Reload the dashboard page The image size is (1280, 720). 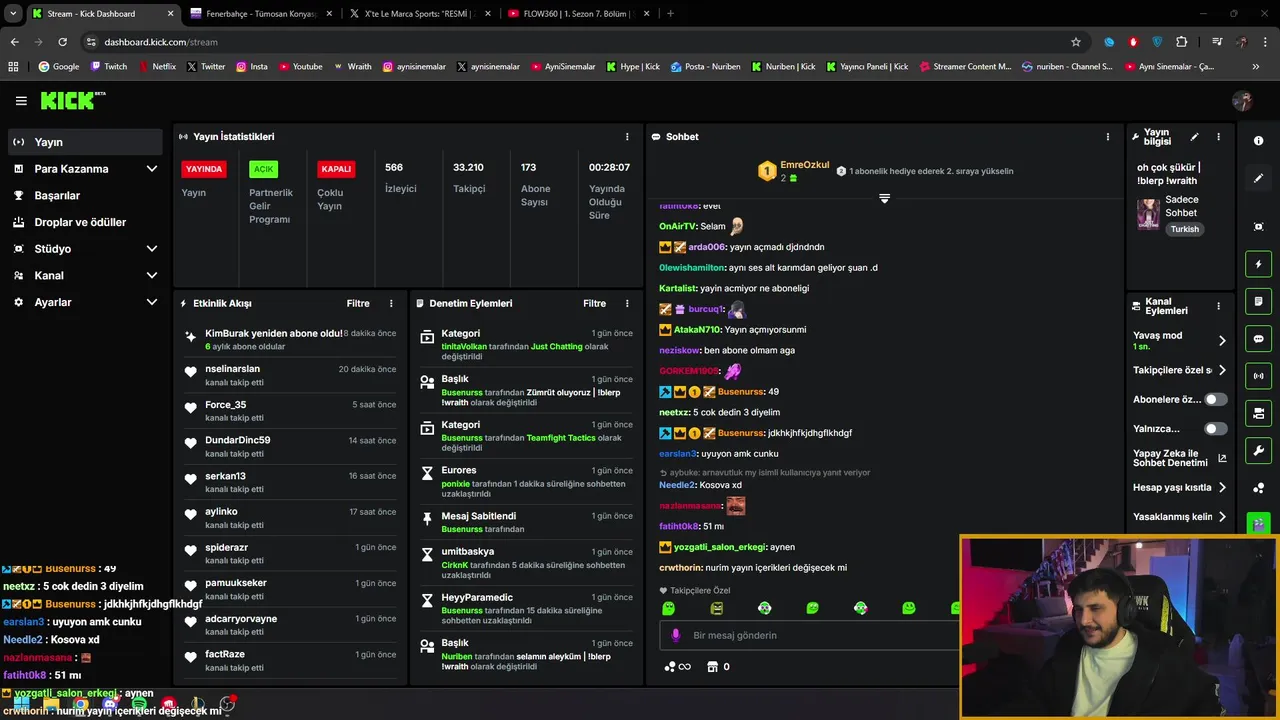(62, 42)
